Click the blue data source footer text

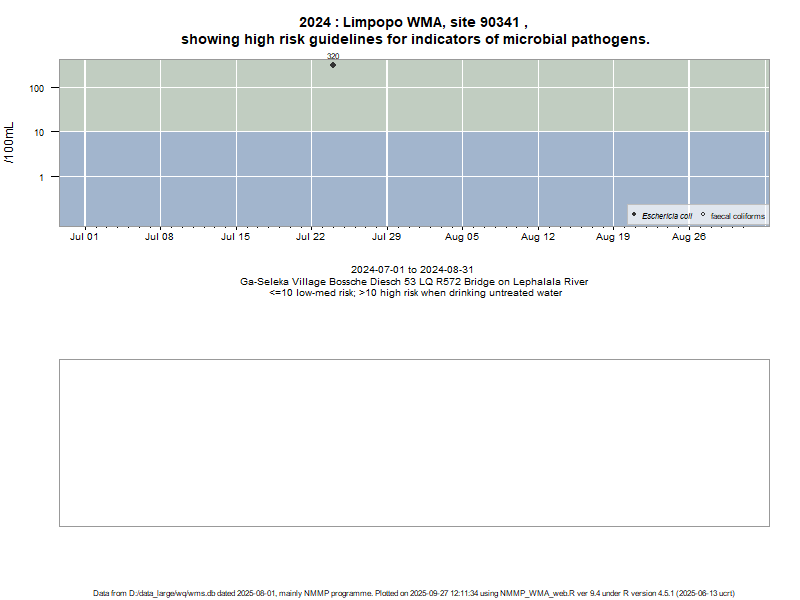(x=414, y=593)
